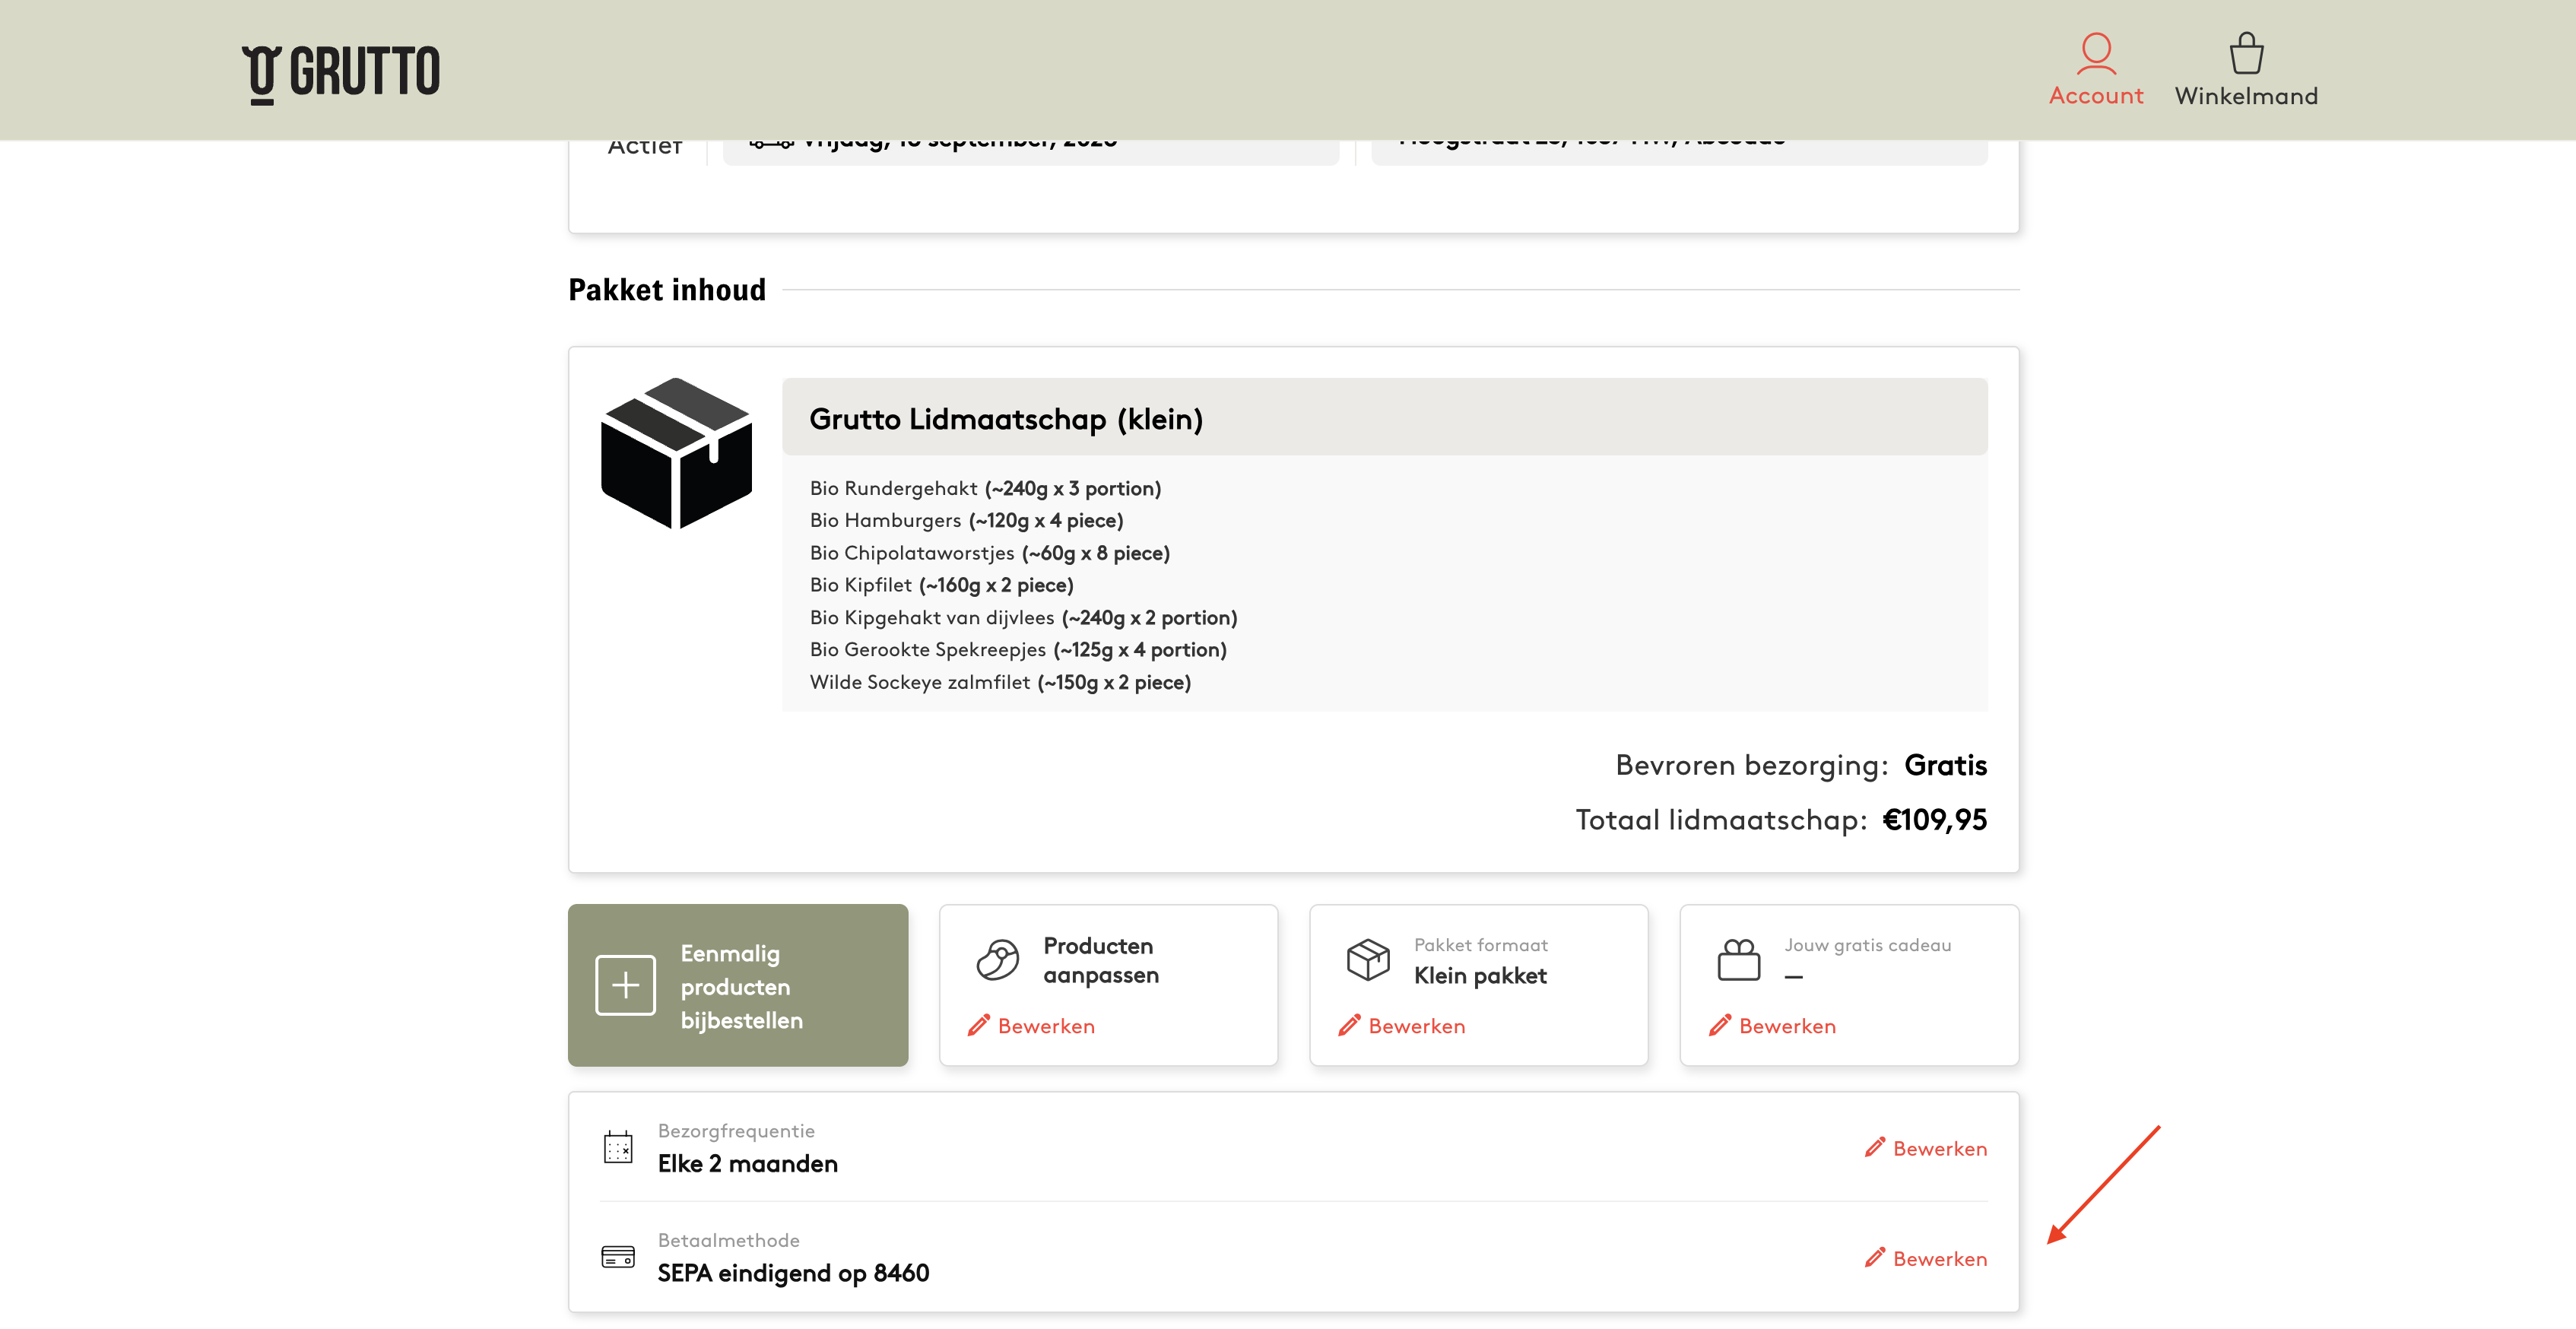Viewport: 2576px width, 1329px height.
Task: Select the Grutto Lidmaatschap (klein) heading
Action: [x=1006, y=419]
